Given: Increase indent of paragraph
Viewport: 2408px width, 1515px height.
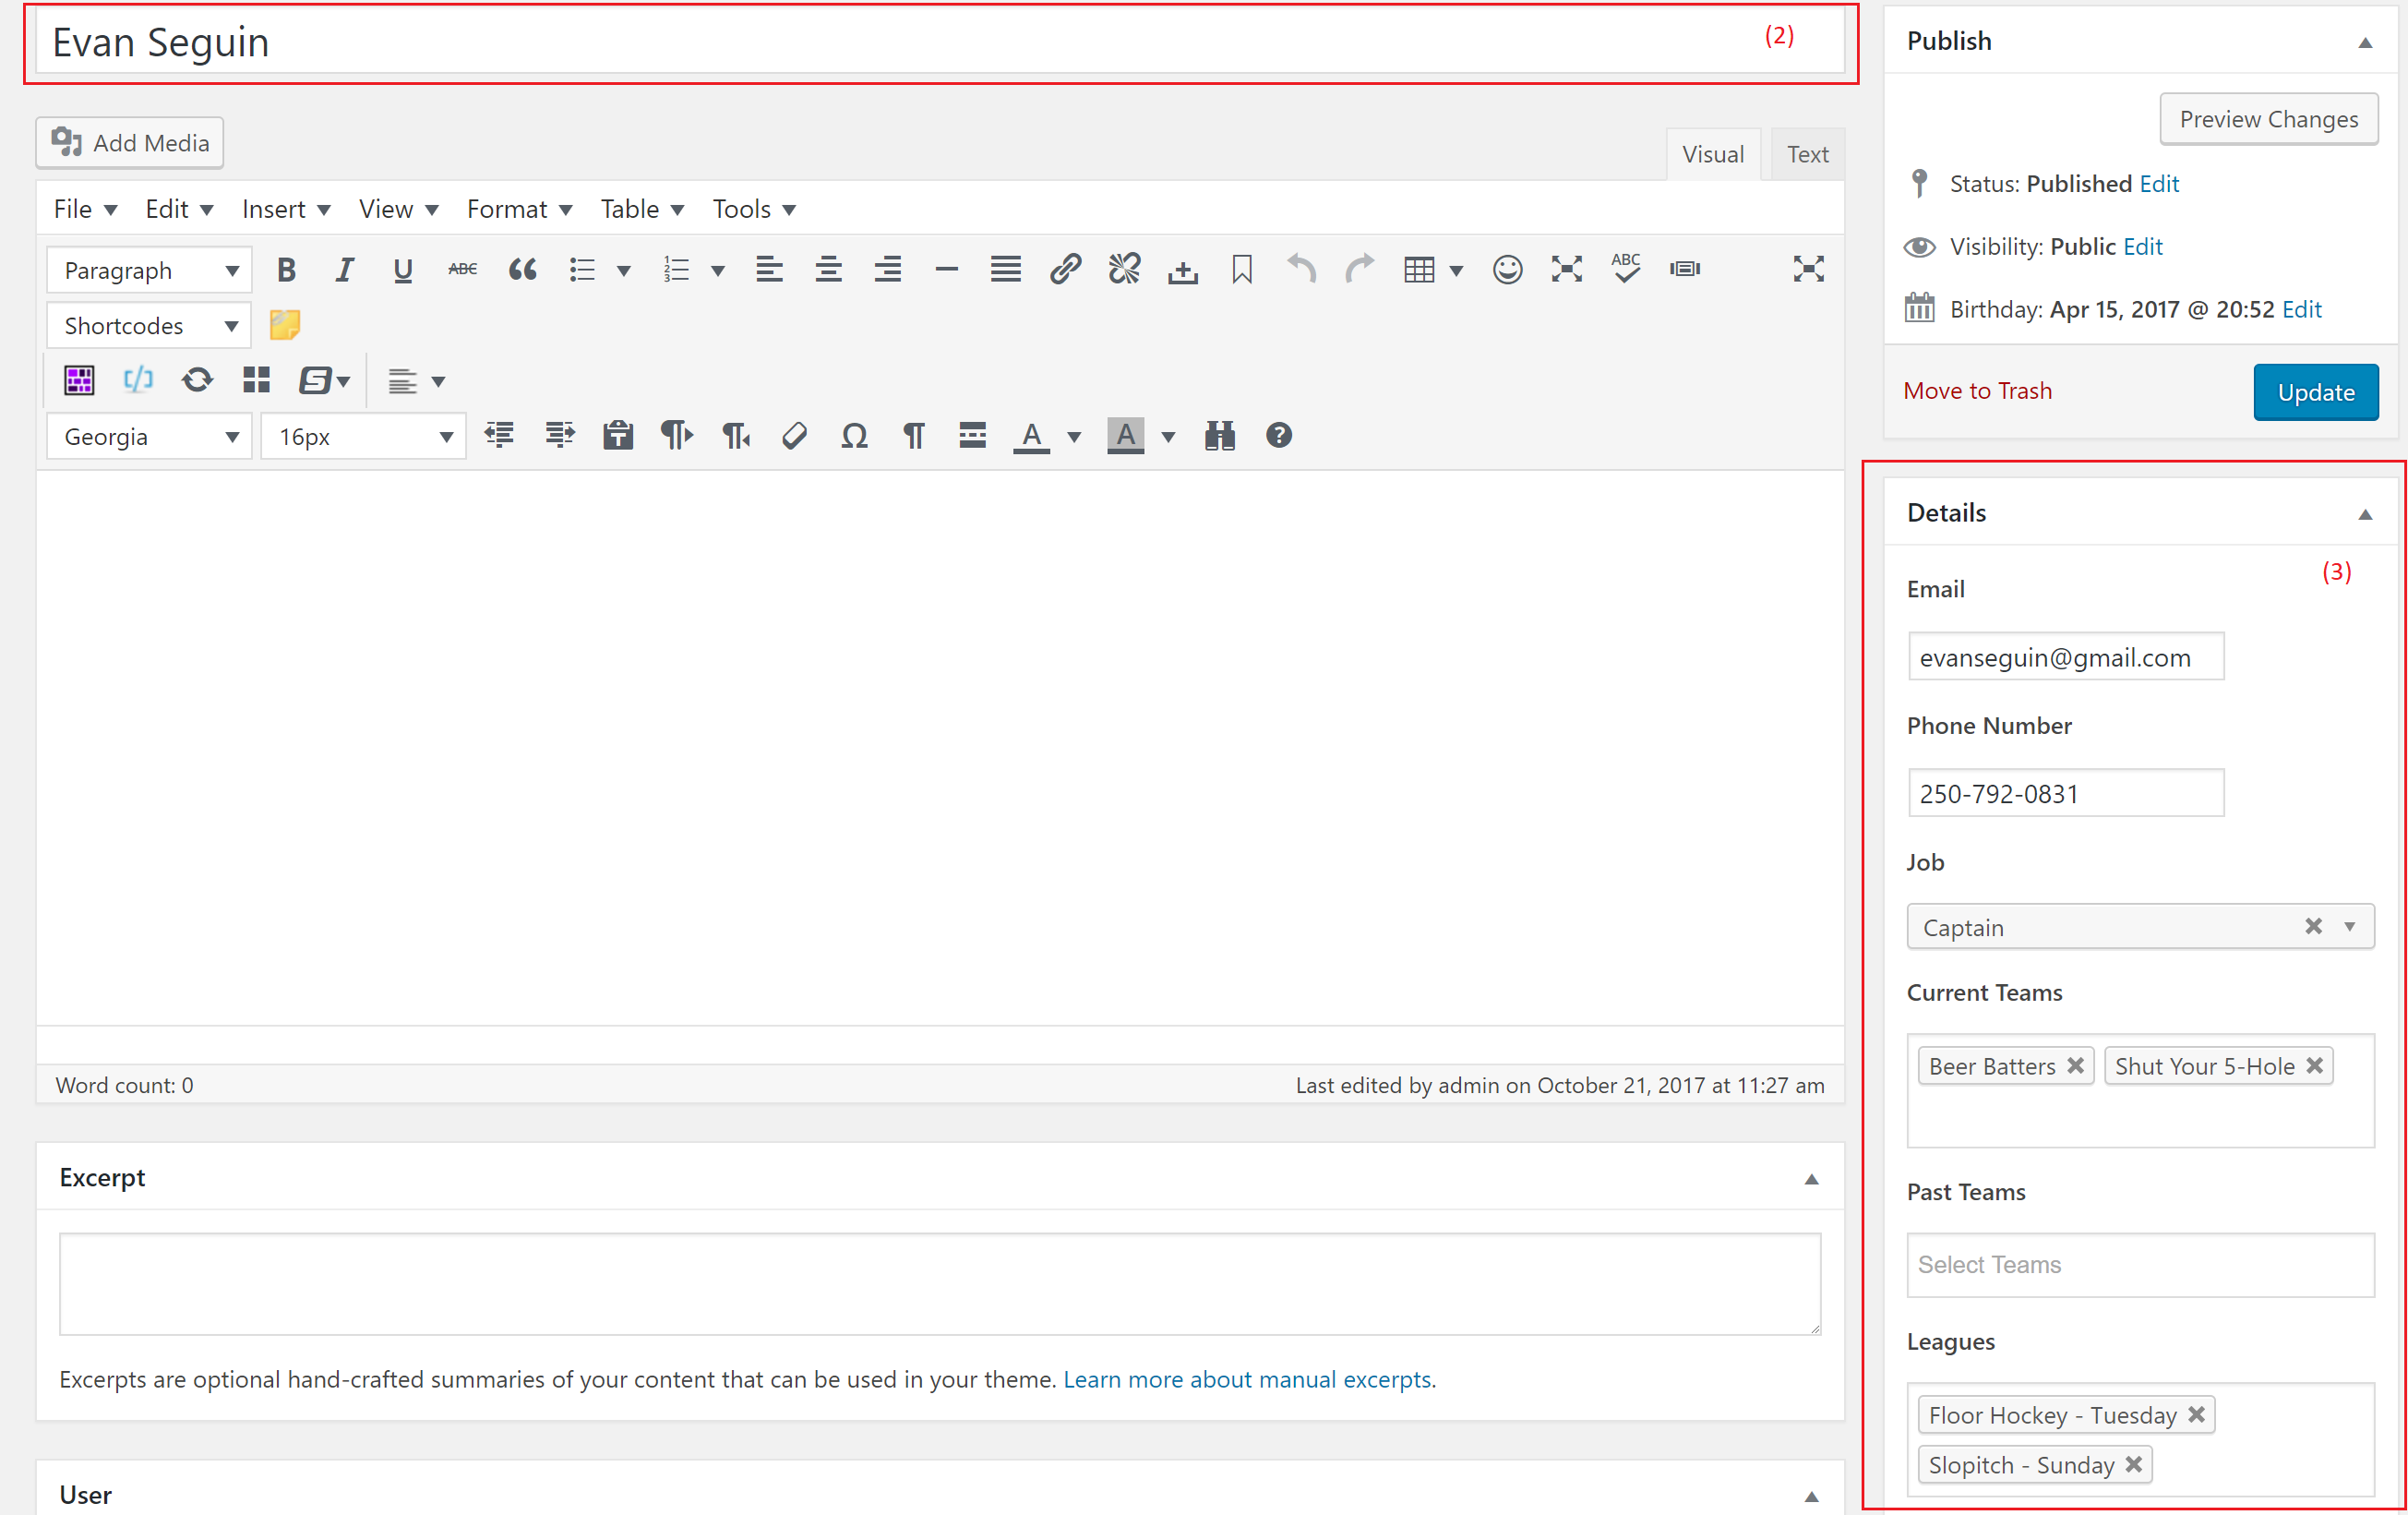Looking at the screenshot, I should tap(559, 436).
